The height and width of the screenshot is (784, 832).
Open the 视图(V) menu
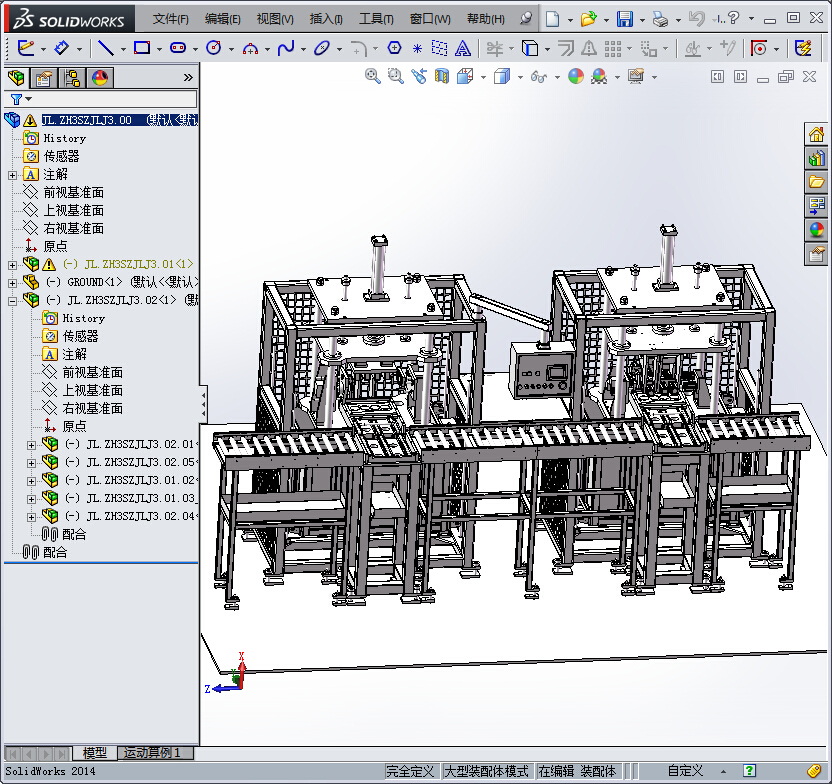point(275,19)
